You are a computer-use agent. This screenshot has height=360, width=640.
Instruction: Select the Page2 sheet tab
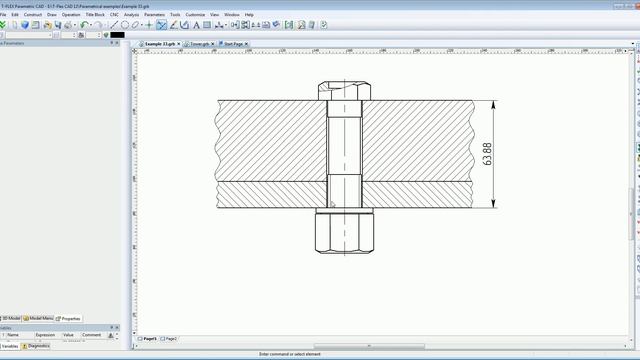[x=169, y=339]
